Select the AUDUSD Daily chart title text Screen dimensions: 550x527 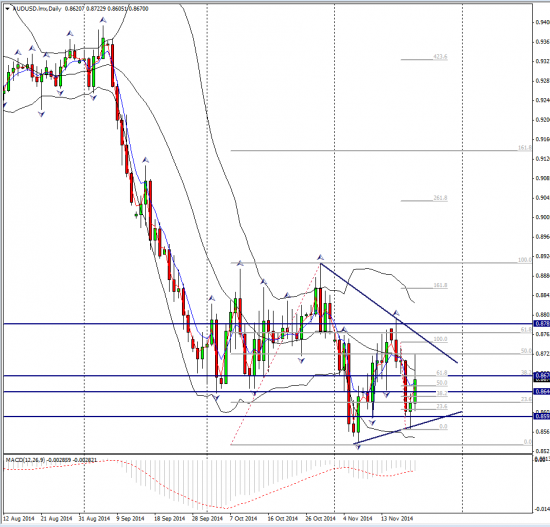tap(37, 9)
